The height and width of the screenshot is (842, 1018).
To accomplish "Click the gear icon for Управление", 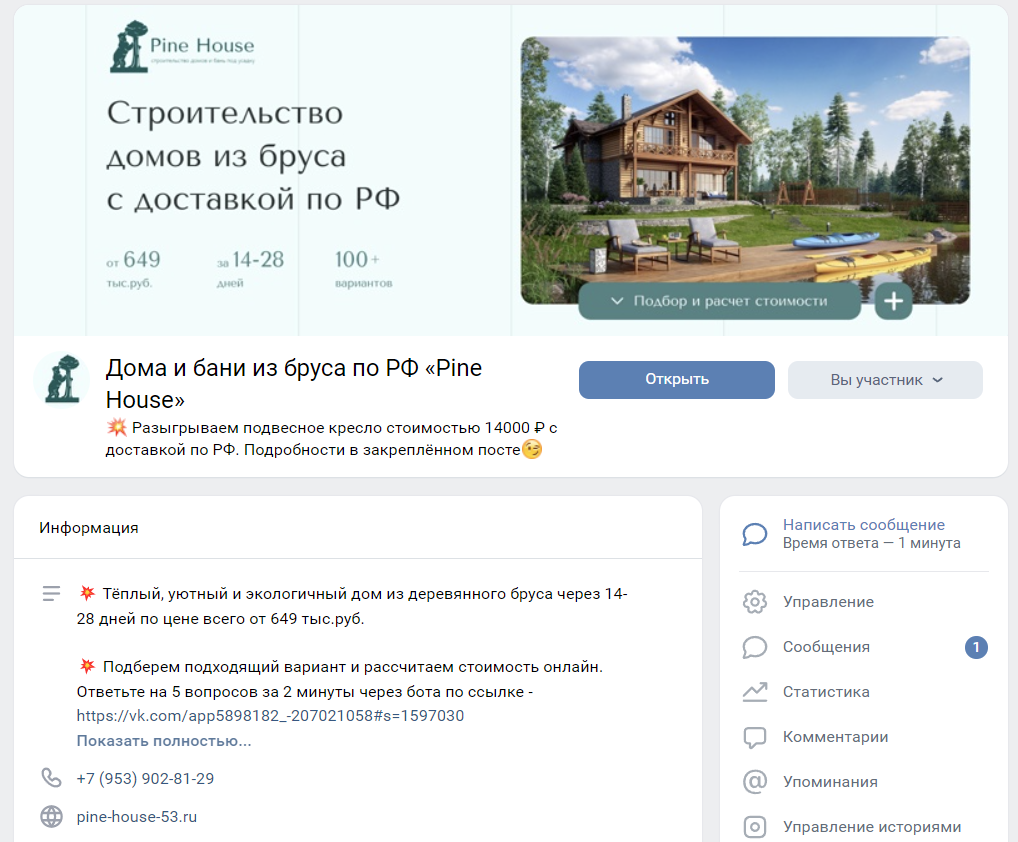I will [x=754, y=602].
